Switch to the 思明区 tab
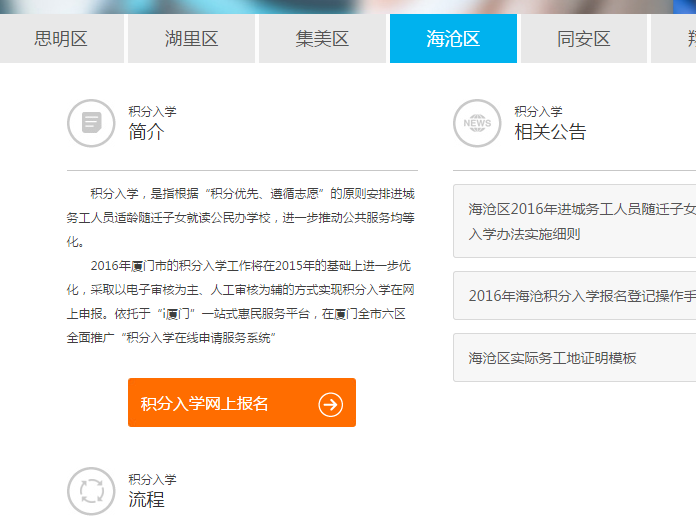696x524 pixels. click(x=62, y=39)
